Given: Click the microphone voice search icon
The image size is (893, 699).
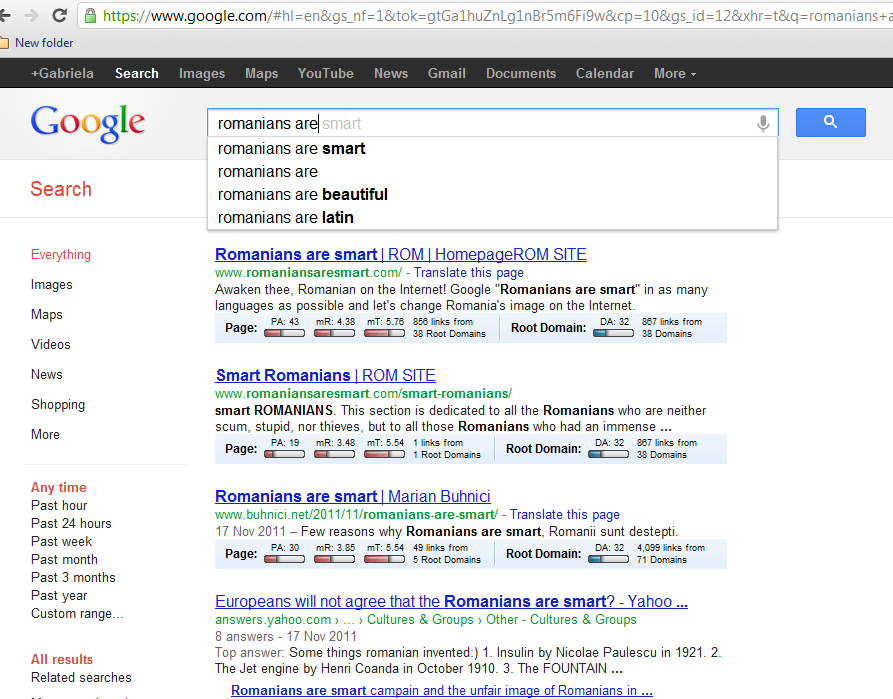Looking at the screenshot, I should [x=763, y=123].
